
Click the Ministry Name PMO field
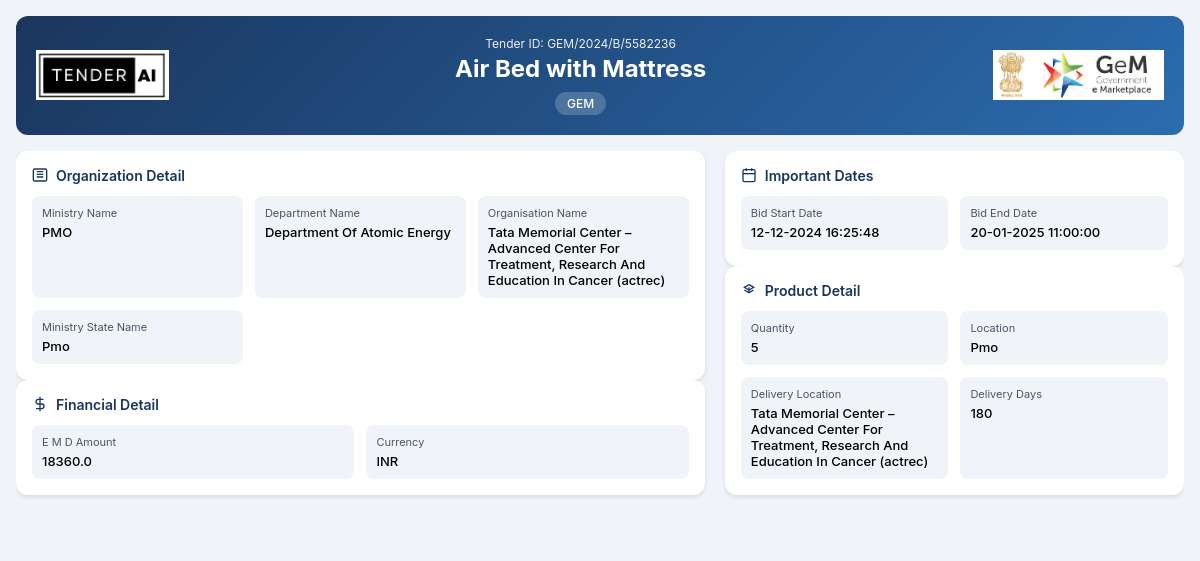(x=137, y=247)
